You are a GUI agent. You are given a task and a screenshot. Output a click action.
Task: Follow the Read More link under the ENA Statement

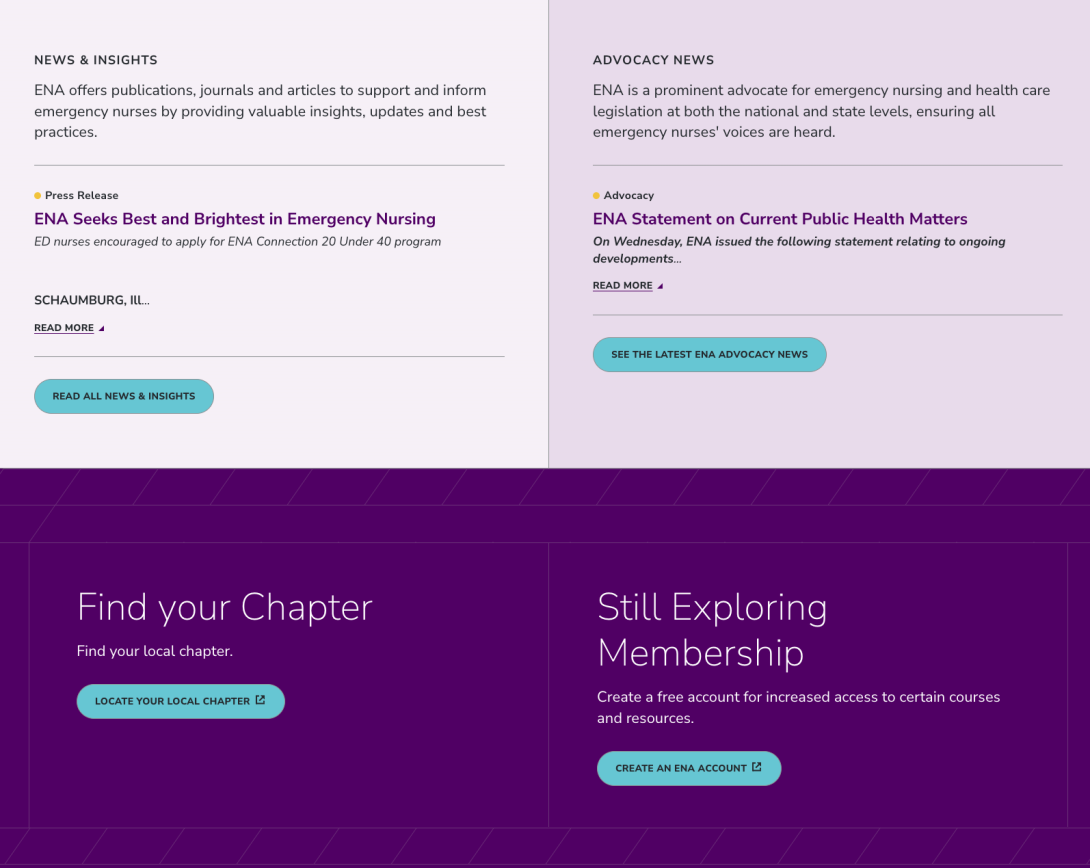622,286
